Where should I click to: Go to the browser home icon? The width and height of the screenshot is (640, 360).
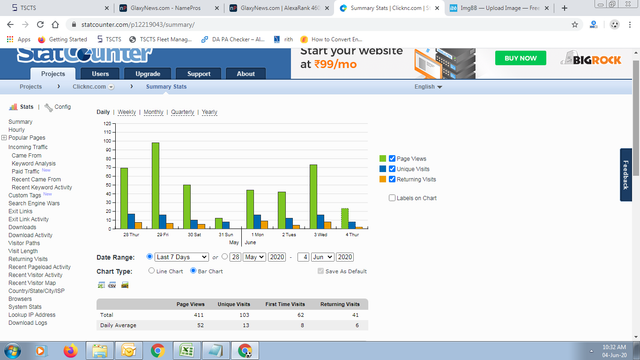tap(55, 24)
